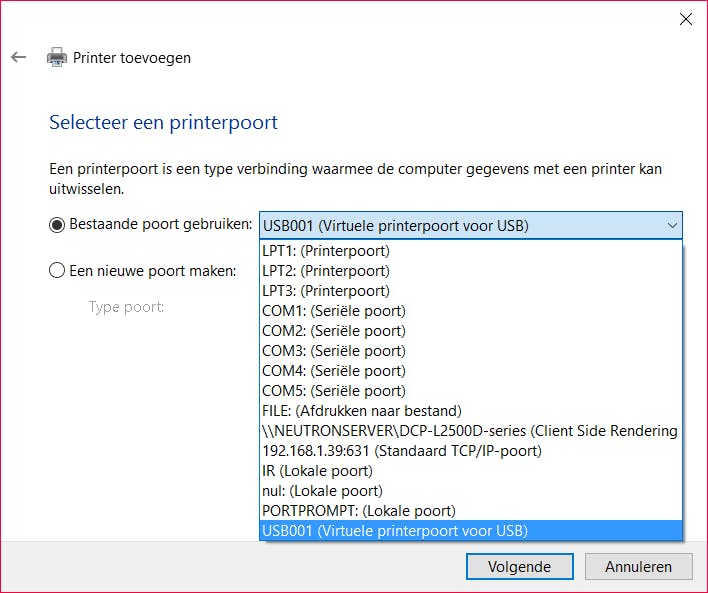Image resolution: width=708 pixels, height=593 pixels.
Task: Select IR (Lokale poort) option
Action: [x=317, y=471]
